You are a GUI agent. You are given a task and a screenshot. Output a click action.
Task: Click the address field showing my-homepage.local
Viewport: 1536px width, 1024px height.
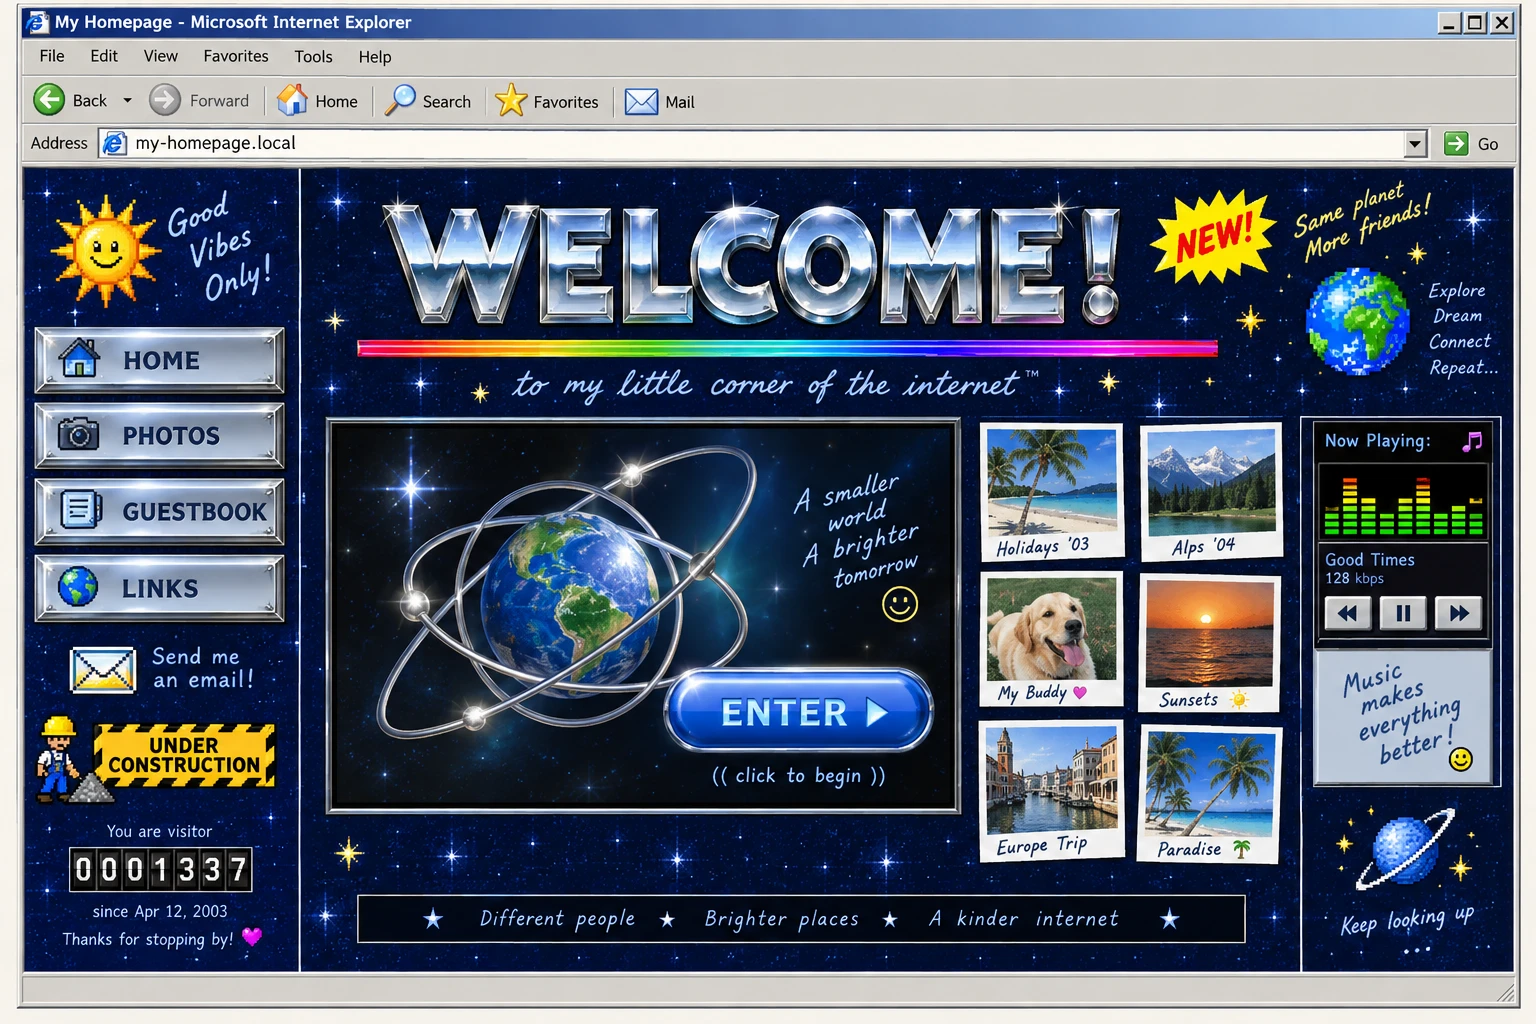[x=765, y=143]
